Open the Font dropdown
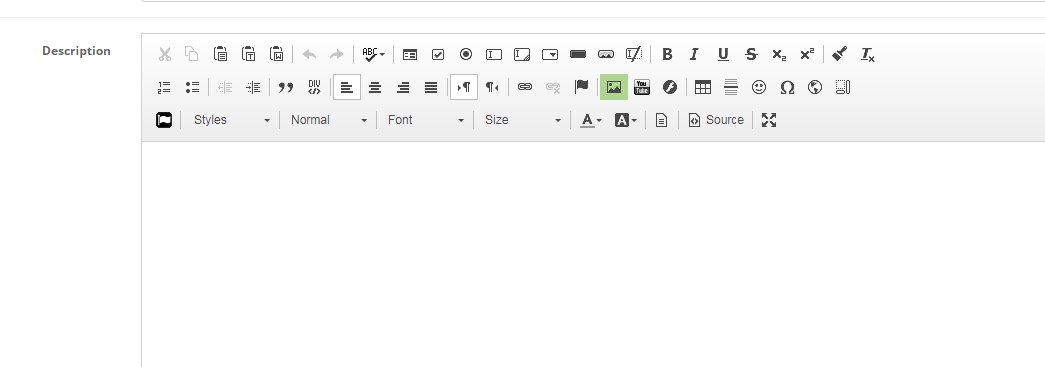This screenshot has width=1045, height=367. (x=426, y=120)
